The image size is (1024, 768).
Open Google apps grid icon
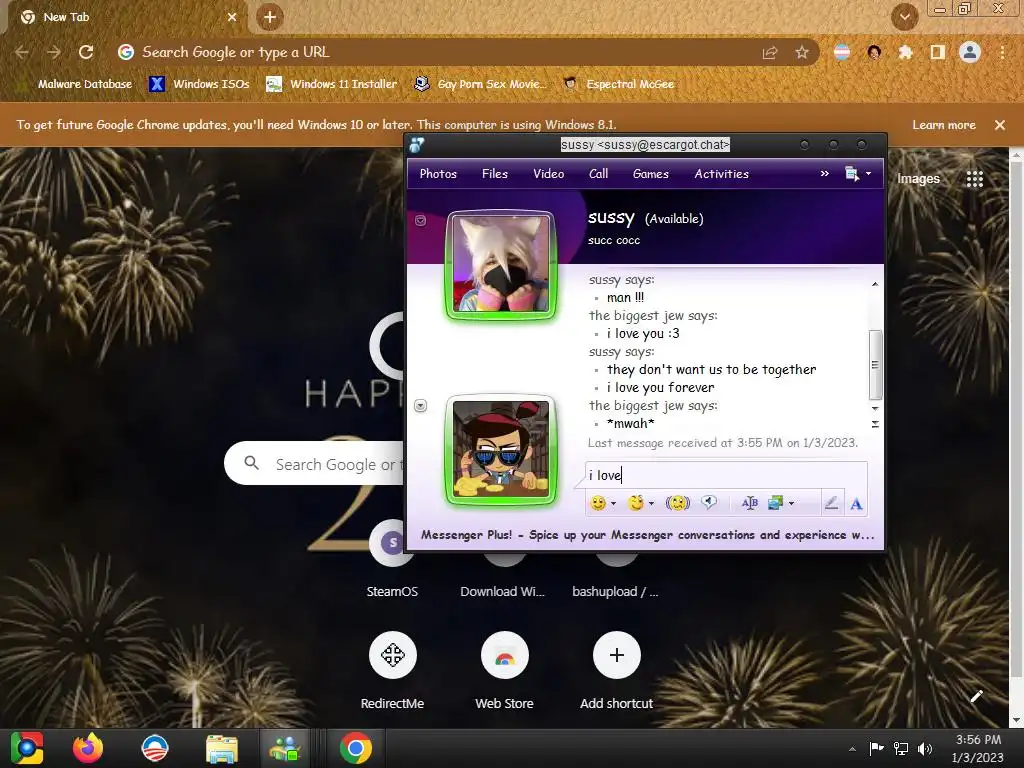click(974, 179)
